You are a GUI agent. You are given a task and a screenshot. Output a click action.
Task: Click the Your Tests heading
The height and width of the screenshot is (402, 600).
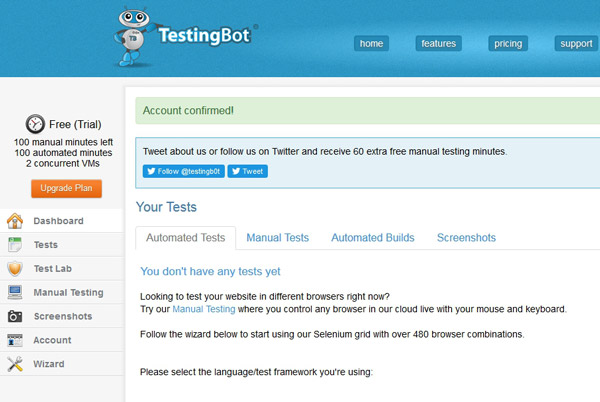coord(166,207)
